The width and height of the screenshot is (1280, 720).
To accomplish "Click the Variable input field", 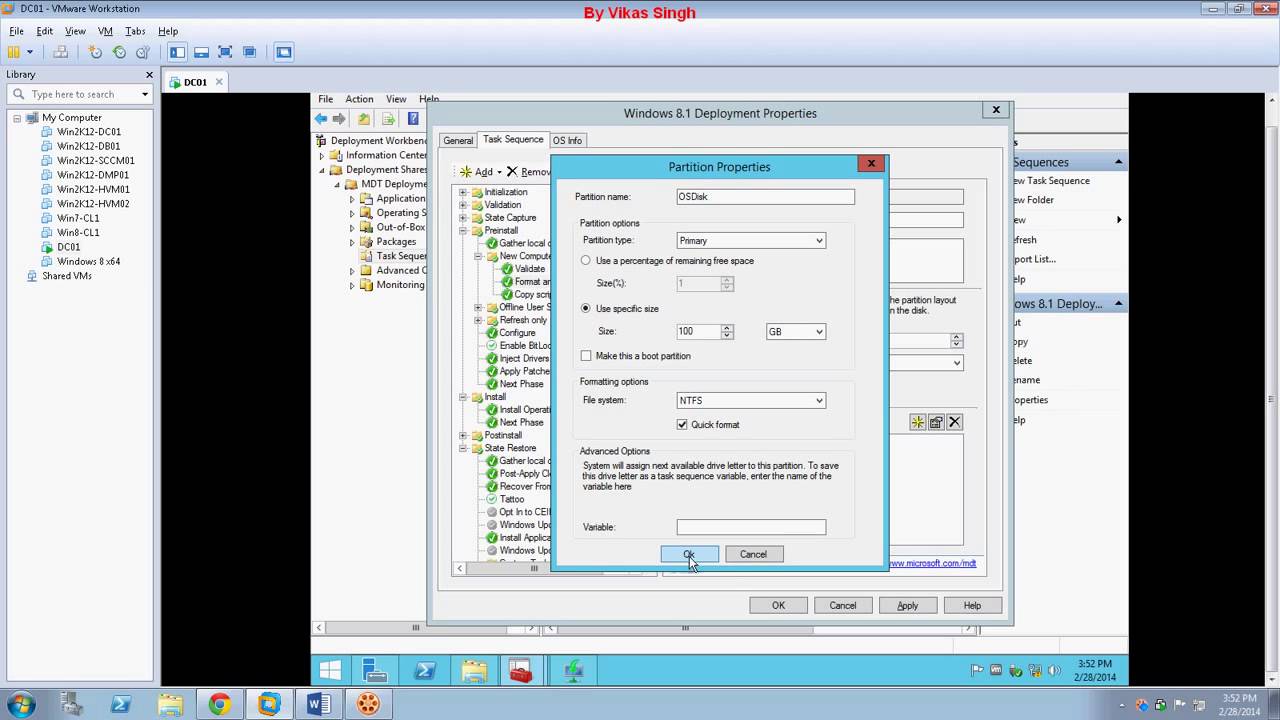I will pyautogui.click(x=751, y=527).
